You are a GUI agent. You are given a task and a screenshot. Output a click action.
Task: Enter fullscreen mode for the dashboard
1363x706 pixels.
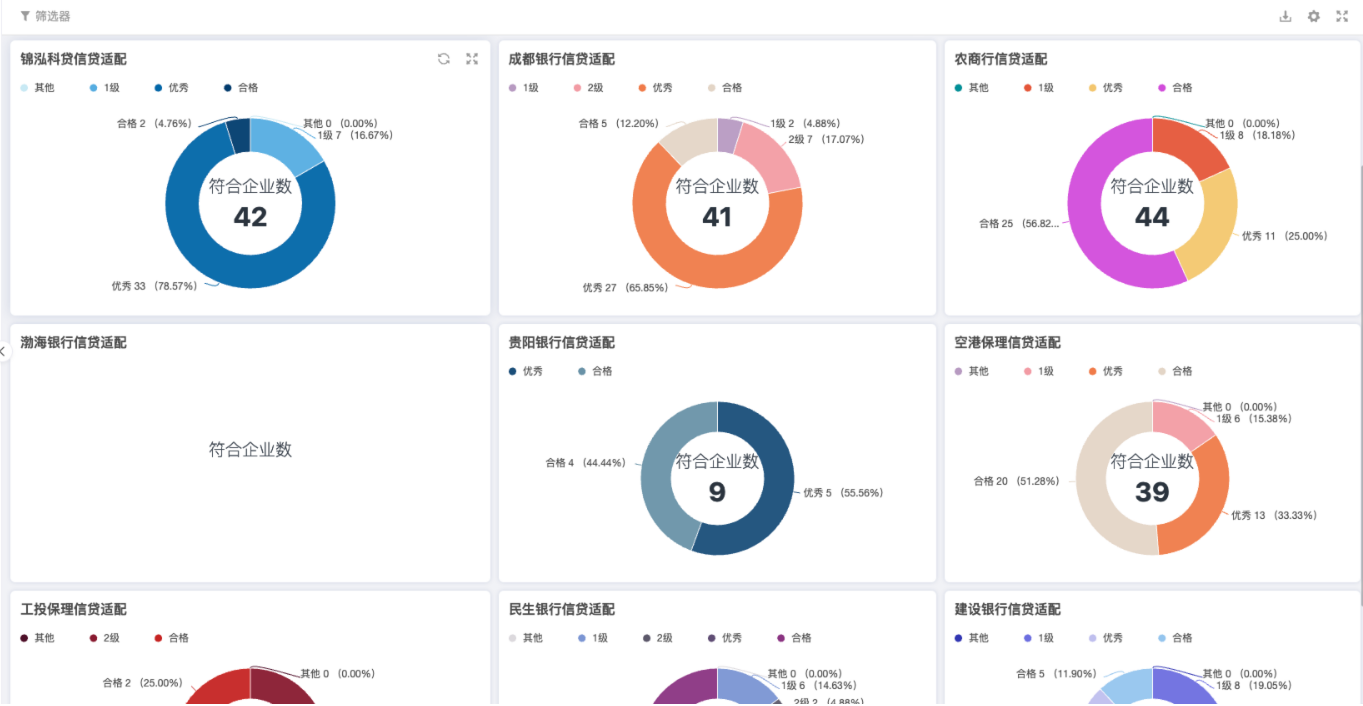click(1342, 16)
